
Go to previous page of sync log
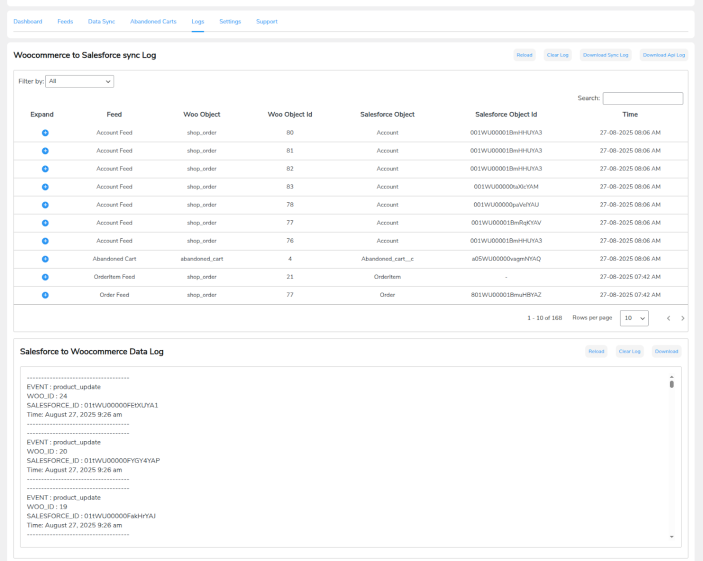coord(668,318)
